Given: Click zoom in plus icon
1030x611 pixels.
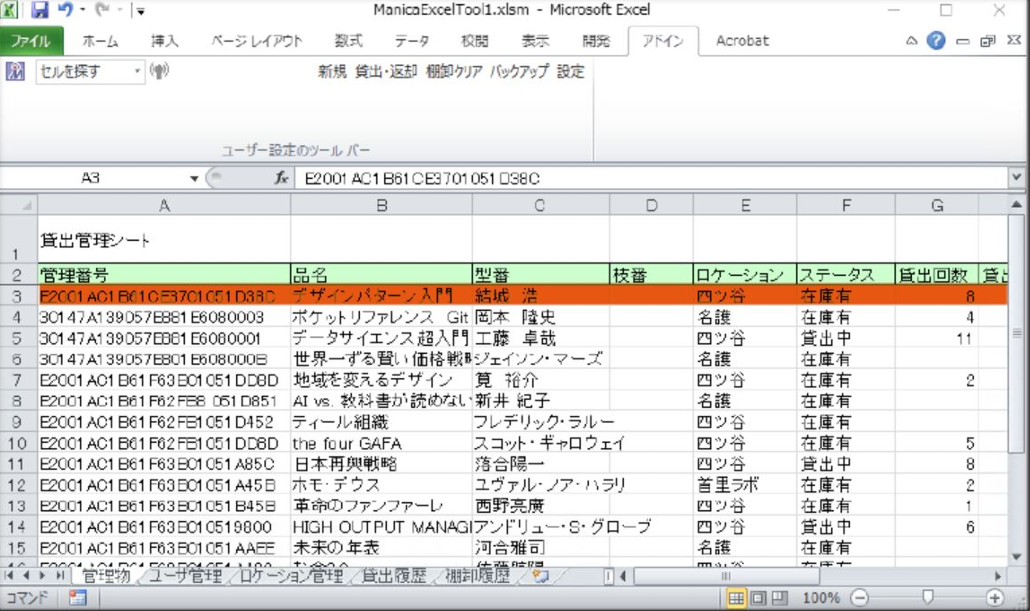Looking at the screenshot, I should pos(996,597).
